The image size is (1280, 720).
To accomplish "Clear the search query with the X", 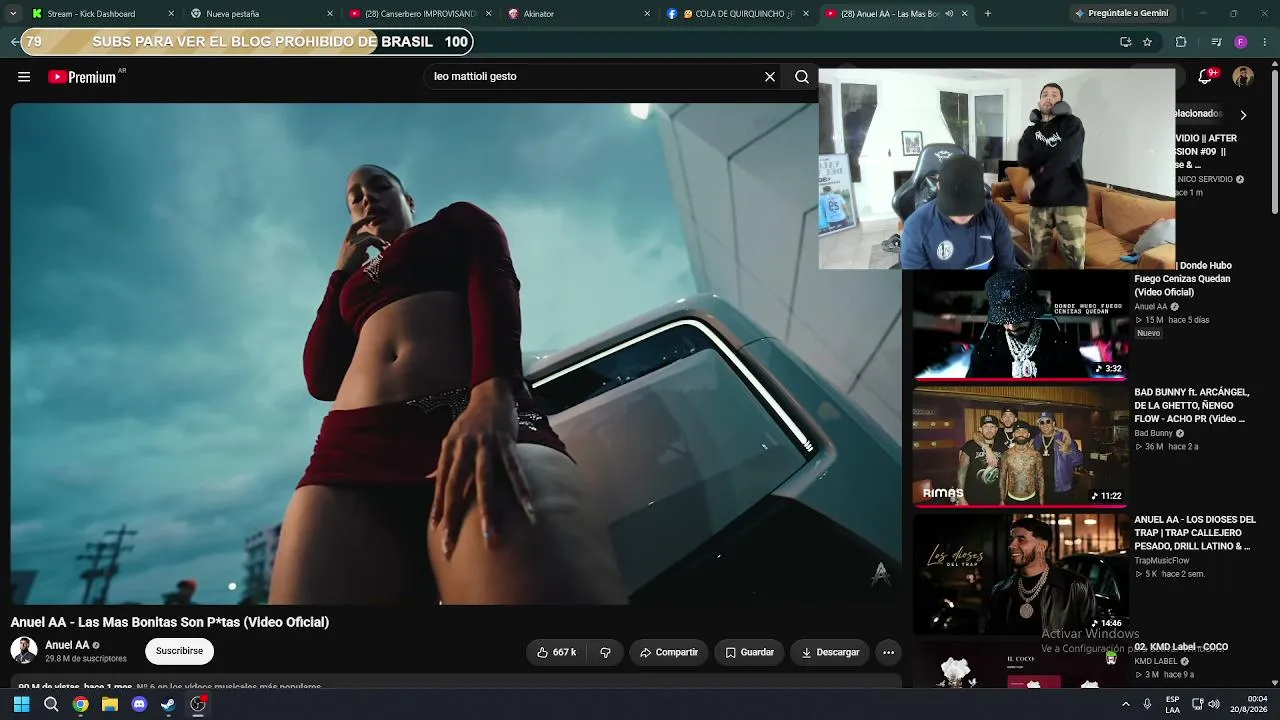I will click(770, 77).
